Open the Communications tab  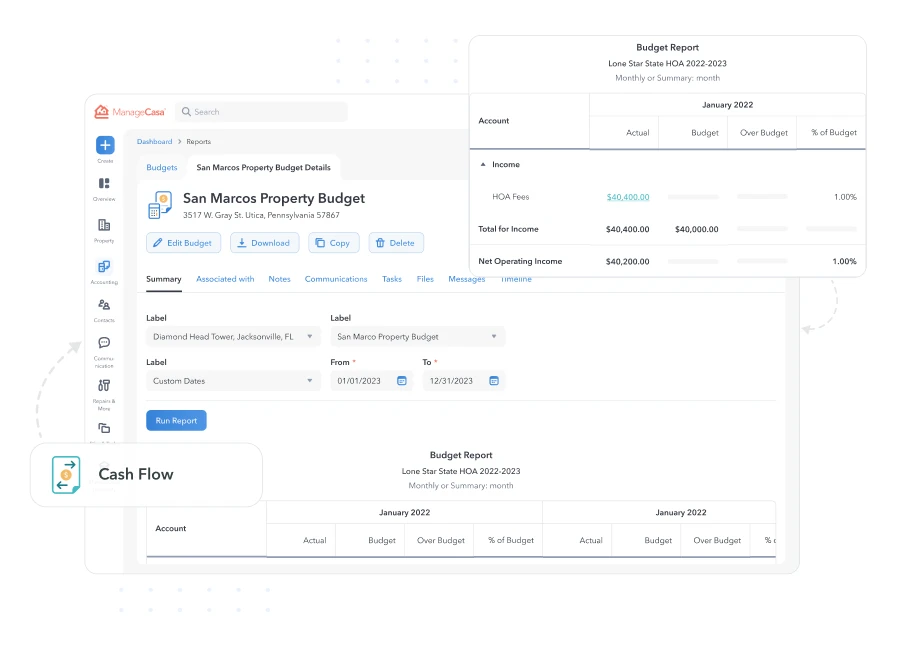[x=336, y=279]
